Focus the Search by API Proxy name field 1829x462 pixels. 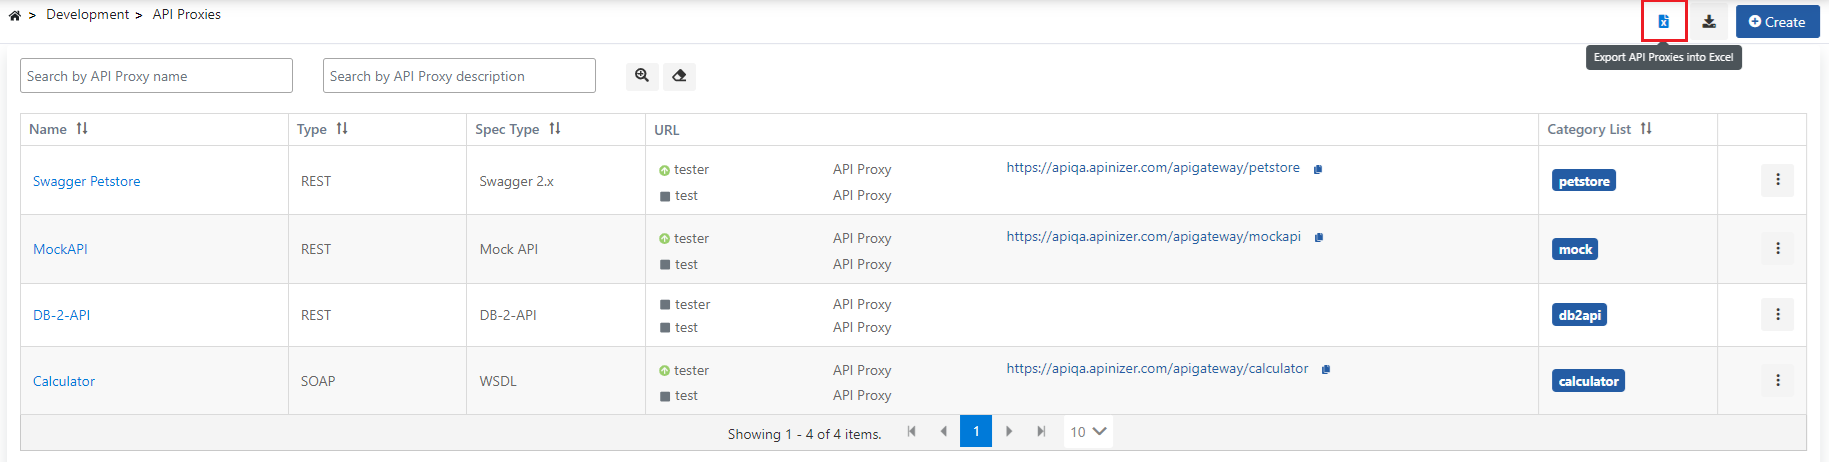pyautogui.click(x=156, y=76)
